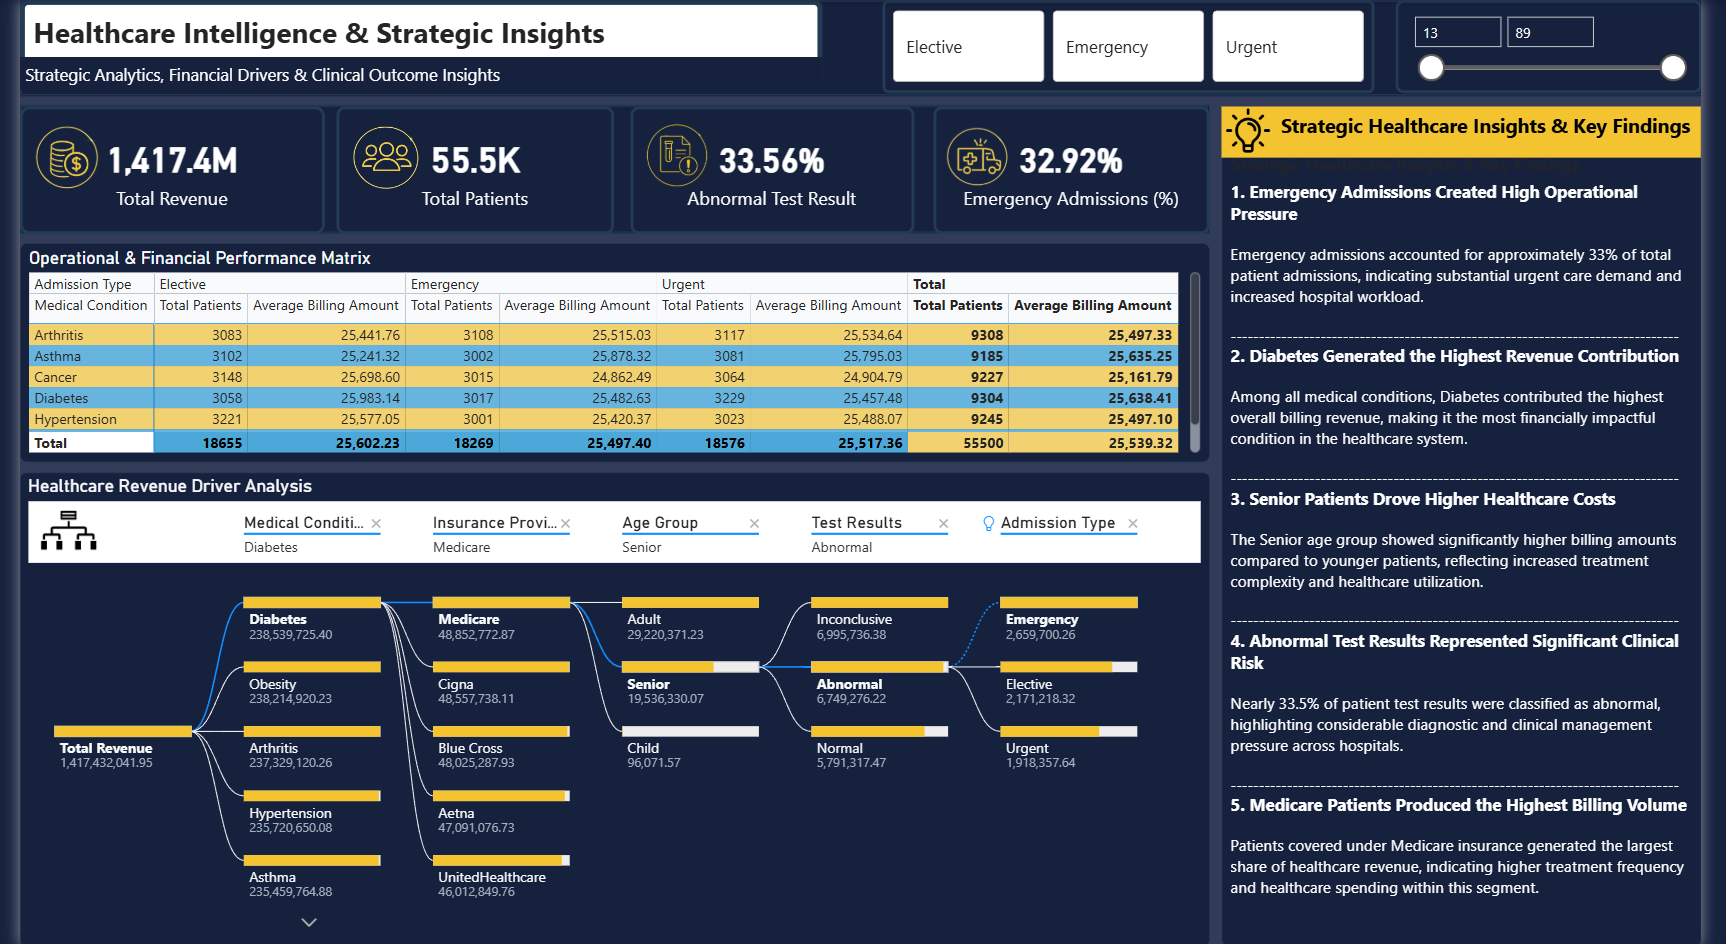Click the 55.5K Total Patients value
Screen dimensions: 1726x944
click(x=476, y=160)
